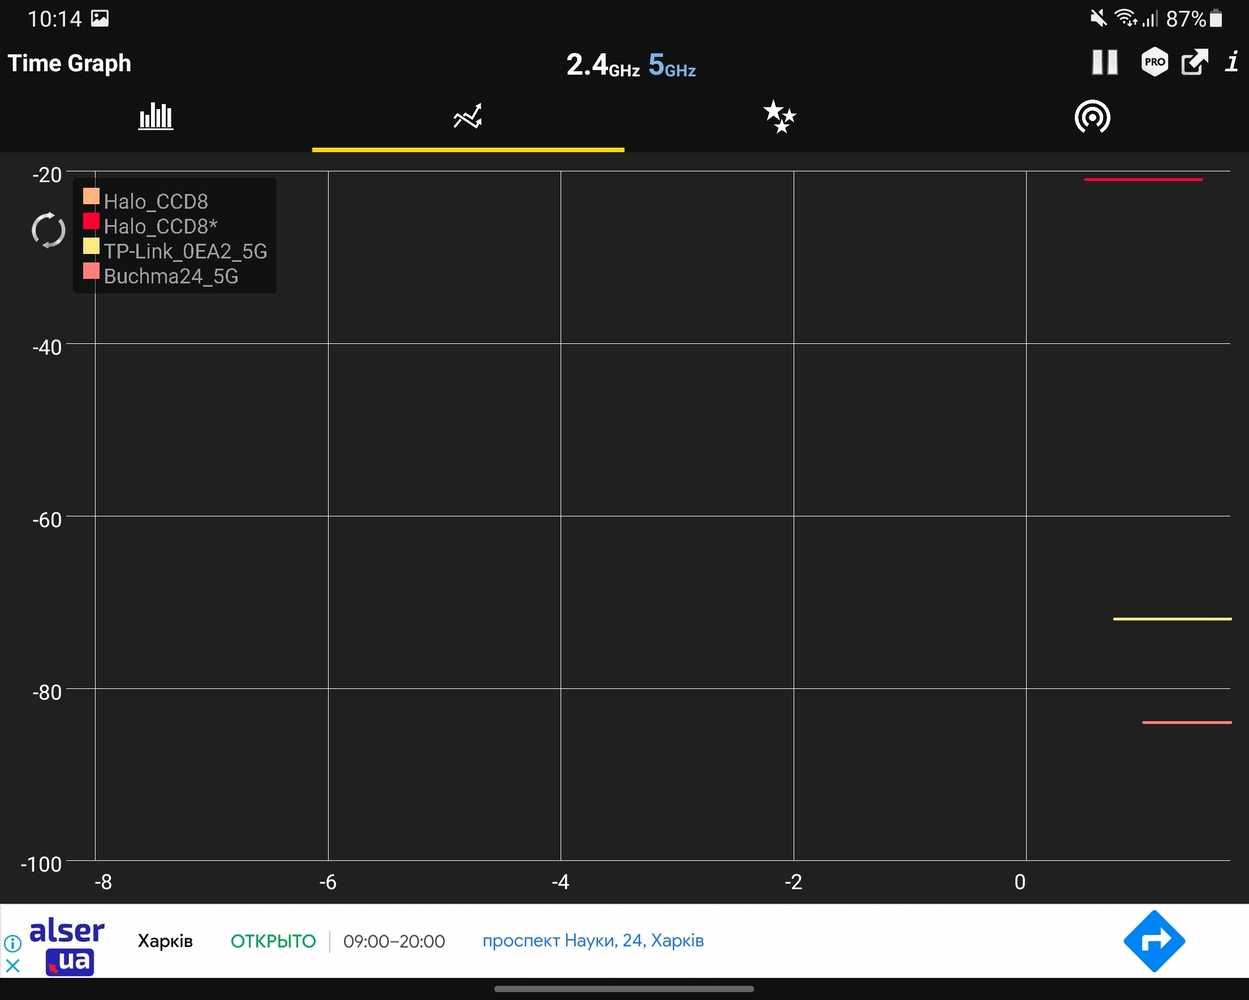Tap the PRO upgrade hexagon icon
This screenshot has width=1249, height=1000.
1154,62
